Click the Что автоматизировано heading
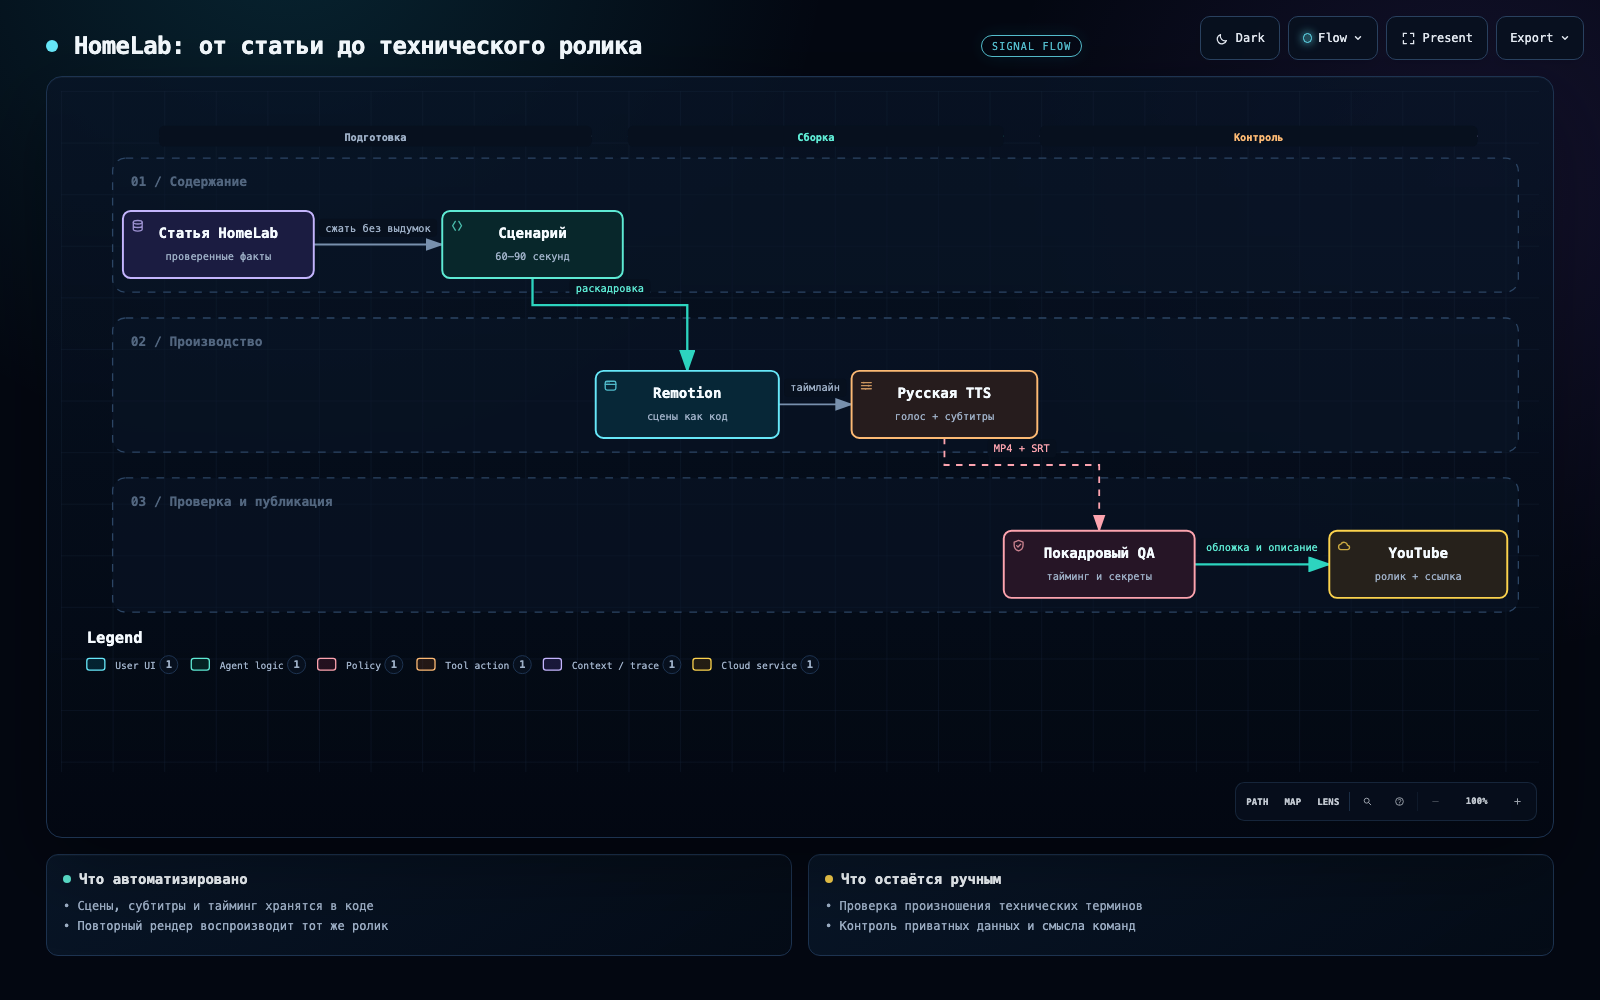The width and height of the screenshot is (1600, 1000). pos(163,879)
